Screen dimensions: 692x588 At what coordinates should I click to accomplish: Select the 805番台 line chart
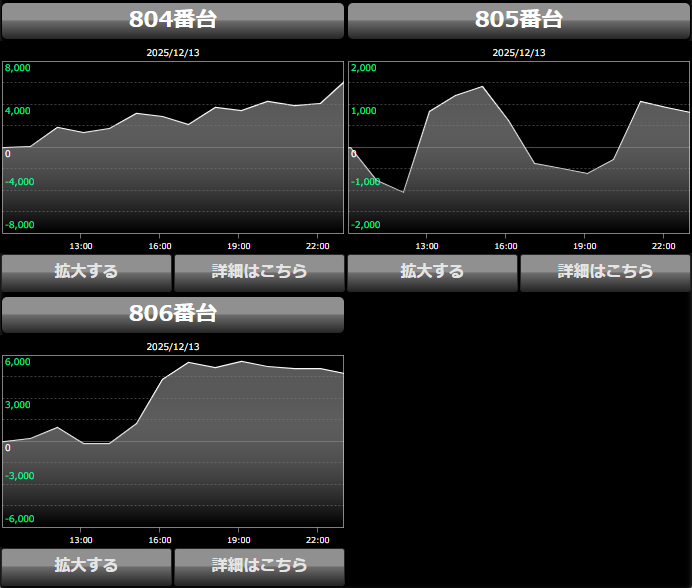point(519,147)
